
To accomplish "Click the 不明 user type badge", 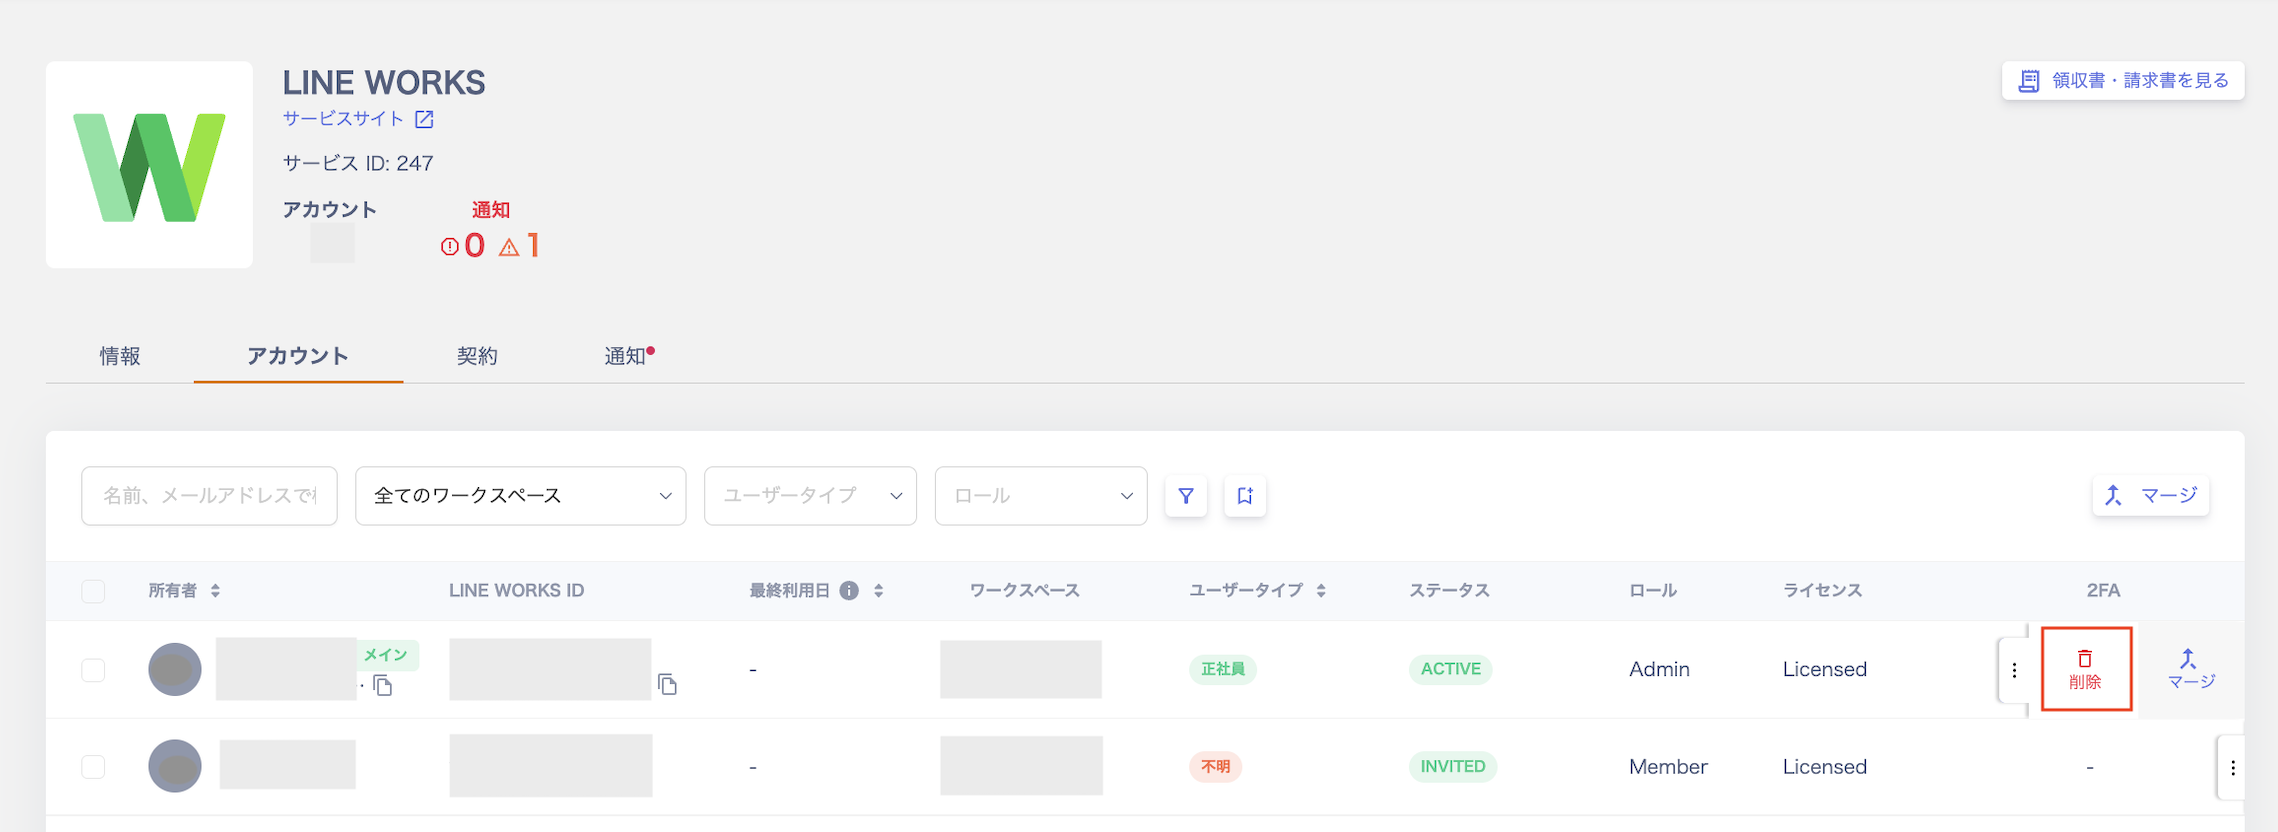I will point(1216,767).
